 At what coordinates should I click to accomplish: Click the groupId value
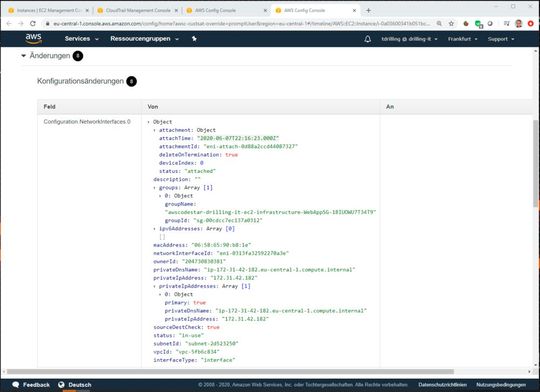(228, 220)
